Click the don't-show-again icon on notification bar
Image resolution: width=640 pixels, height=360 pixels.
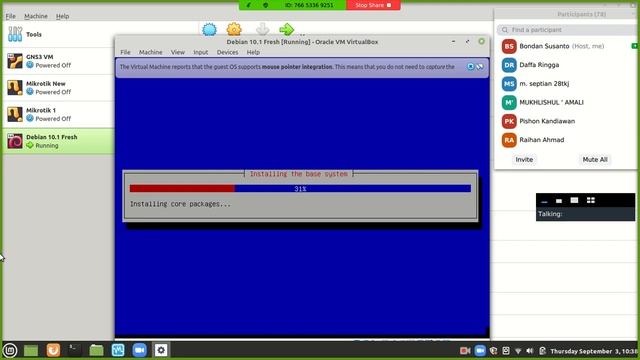pos(480,67)
